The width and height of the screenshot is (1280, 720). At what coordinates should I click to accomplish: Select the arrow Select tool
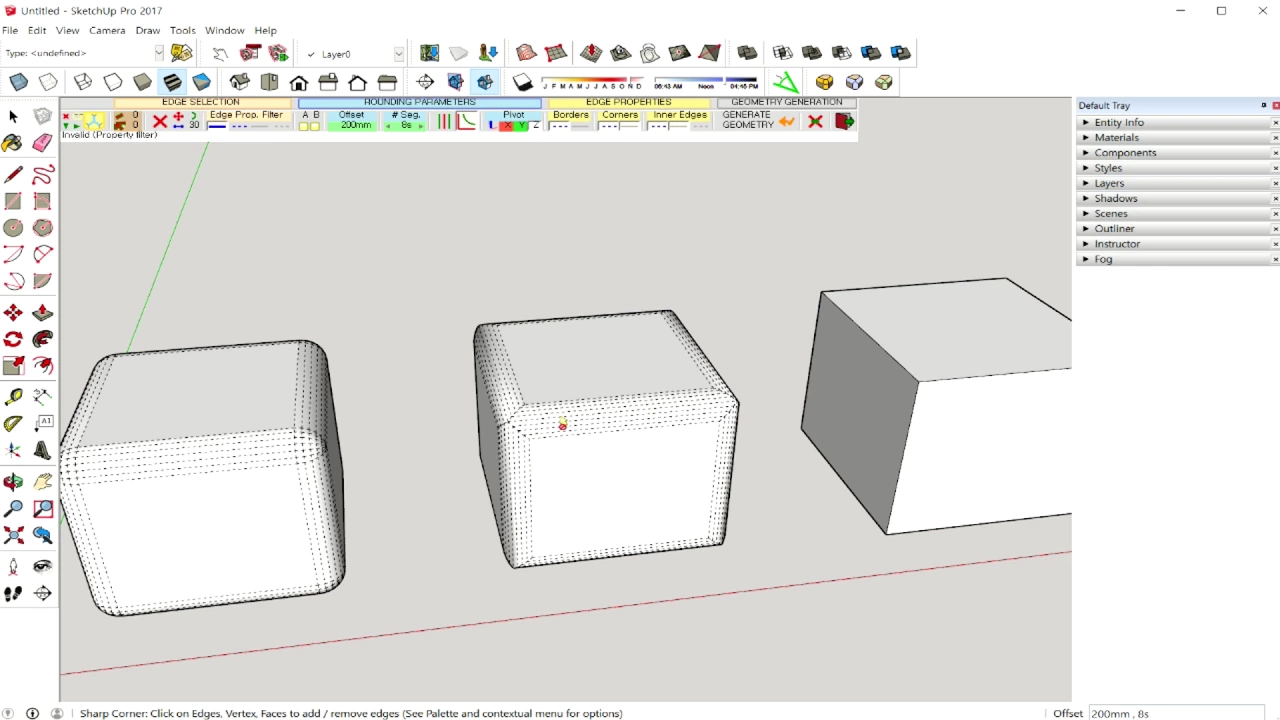(x=13, y=117)
